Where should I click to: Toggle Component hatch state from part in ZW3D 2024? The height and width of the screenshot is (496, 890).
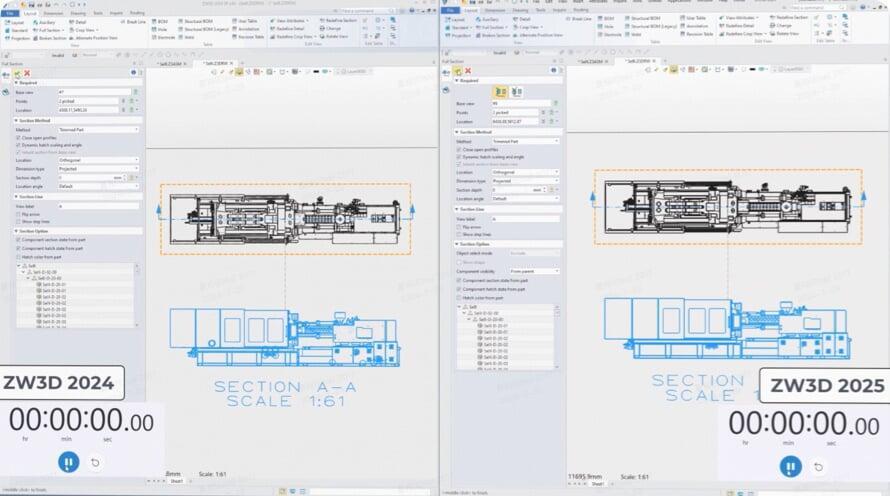pyautogui.click(x=19, y=249)
